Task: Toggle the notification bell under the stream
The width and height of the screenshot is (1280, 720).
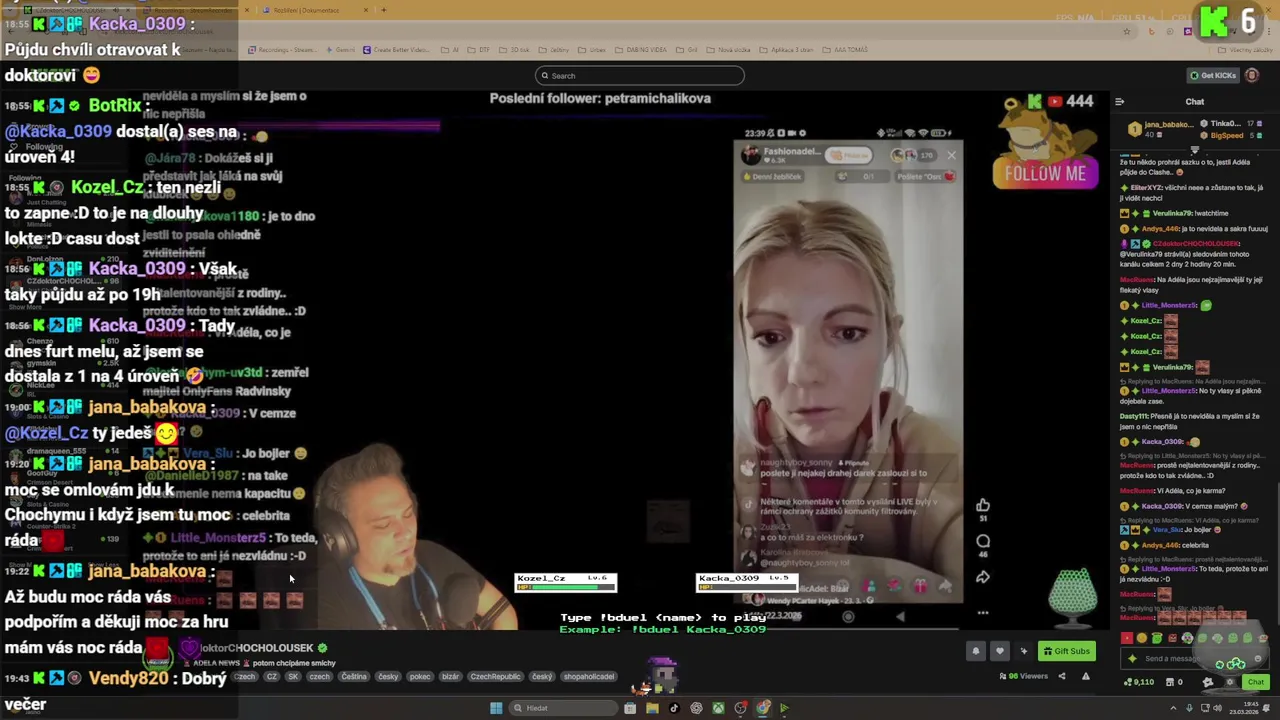Action: pos(976,651)
